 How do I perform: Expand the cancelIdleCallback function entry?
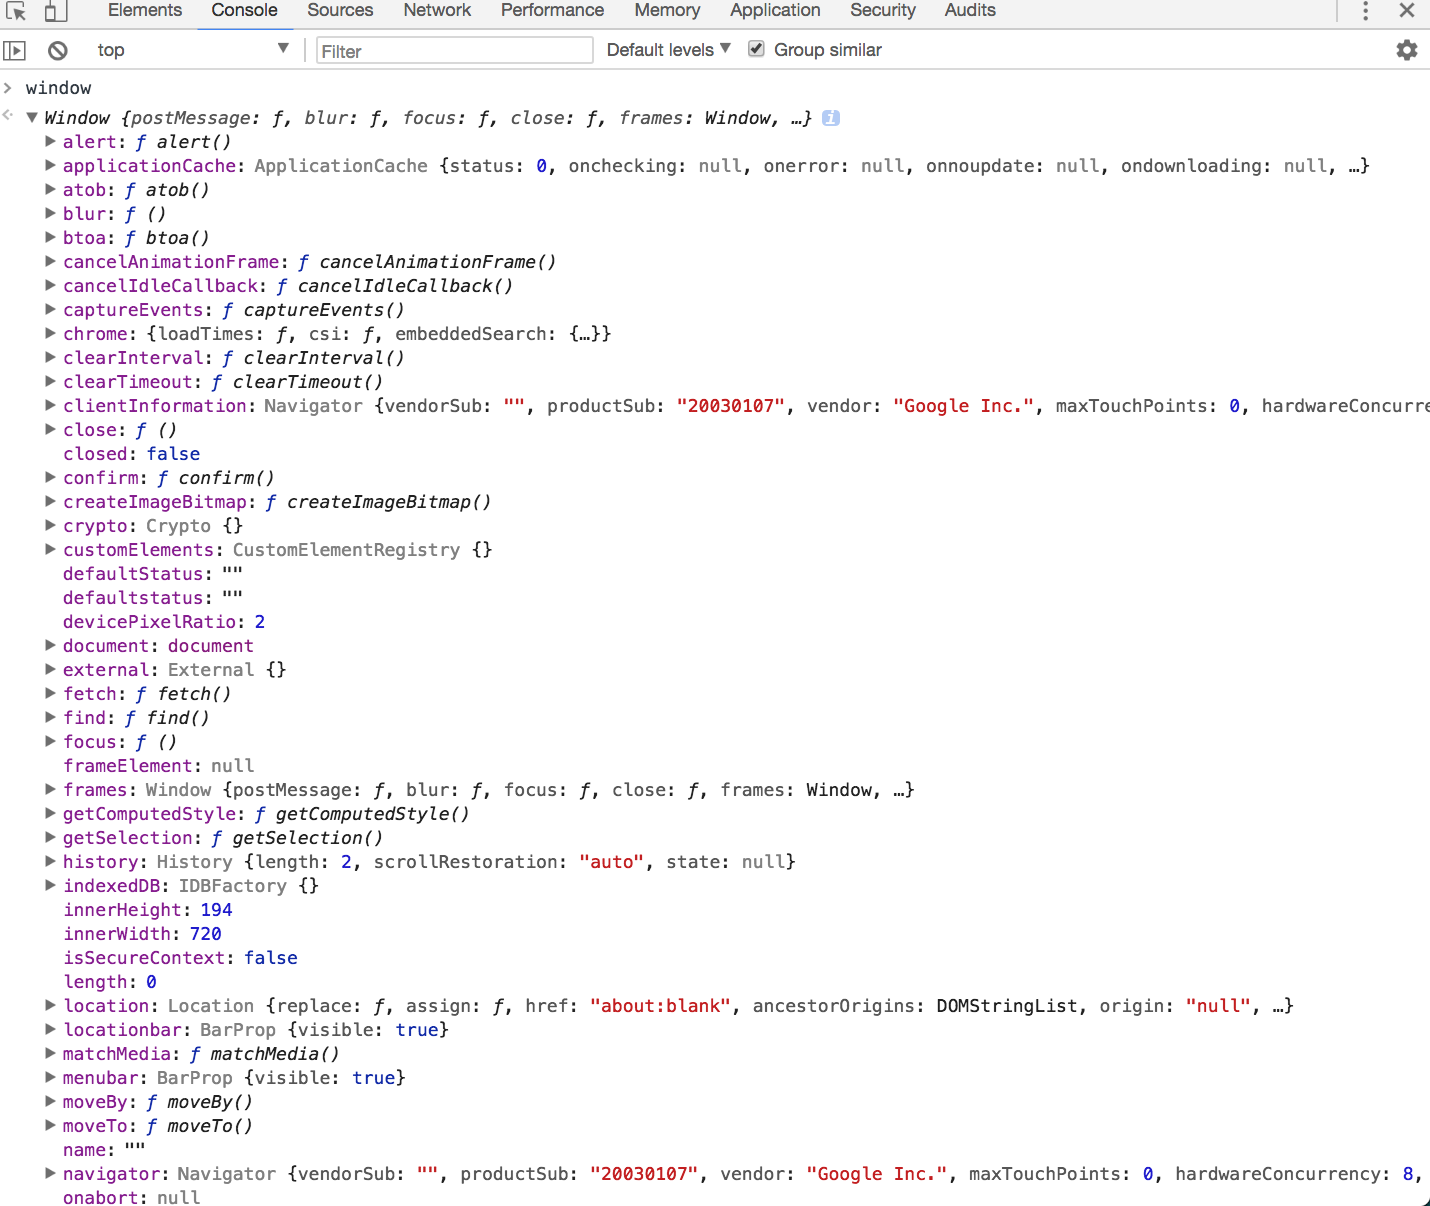[50, 286]
